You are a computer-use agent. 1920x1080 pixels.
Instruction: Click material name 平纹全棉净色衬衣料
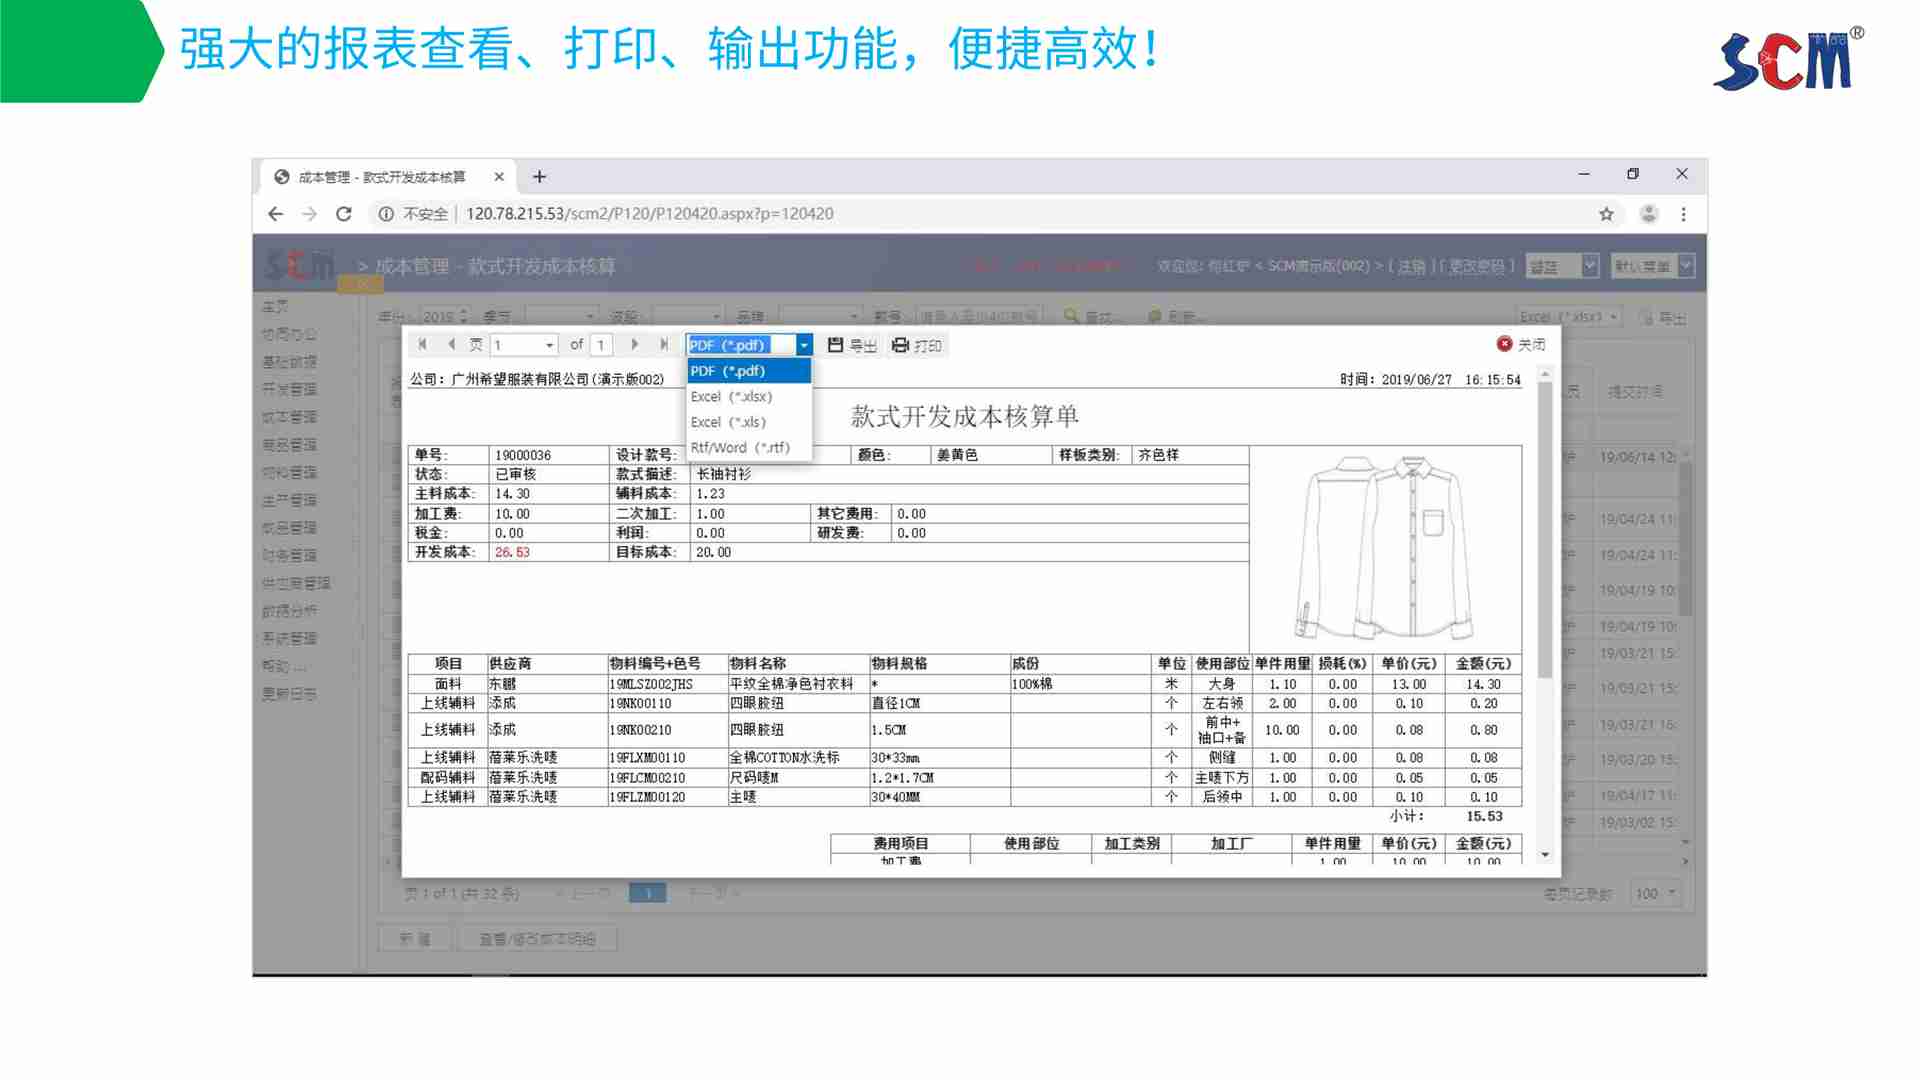click(792, 684)
